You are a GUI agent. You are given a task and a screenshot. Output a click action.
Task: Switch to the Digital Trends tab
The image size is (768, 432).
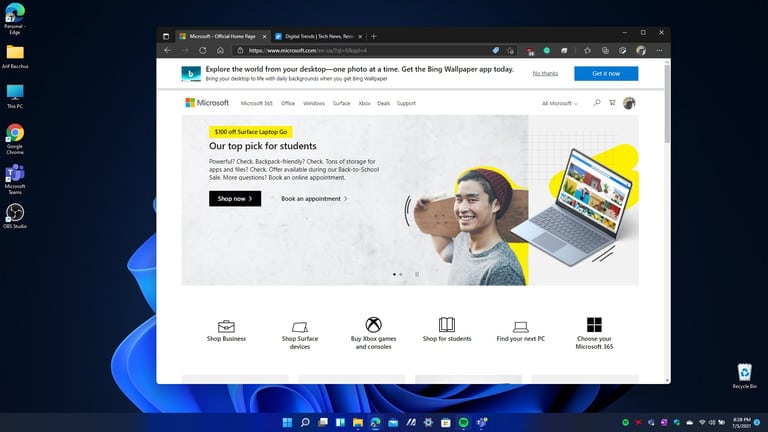(319, 36)
